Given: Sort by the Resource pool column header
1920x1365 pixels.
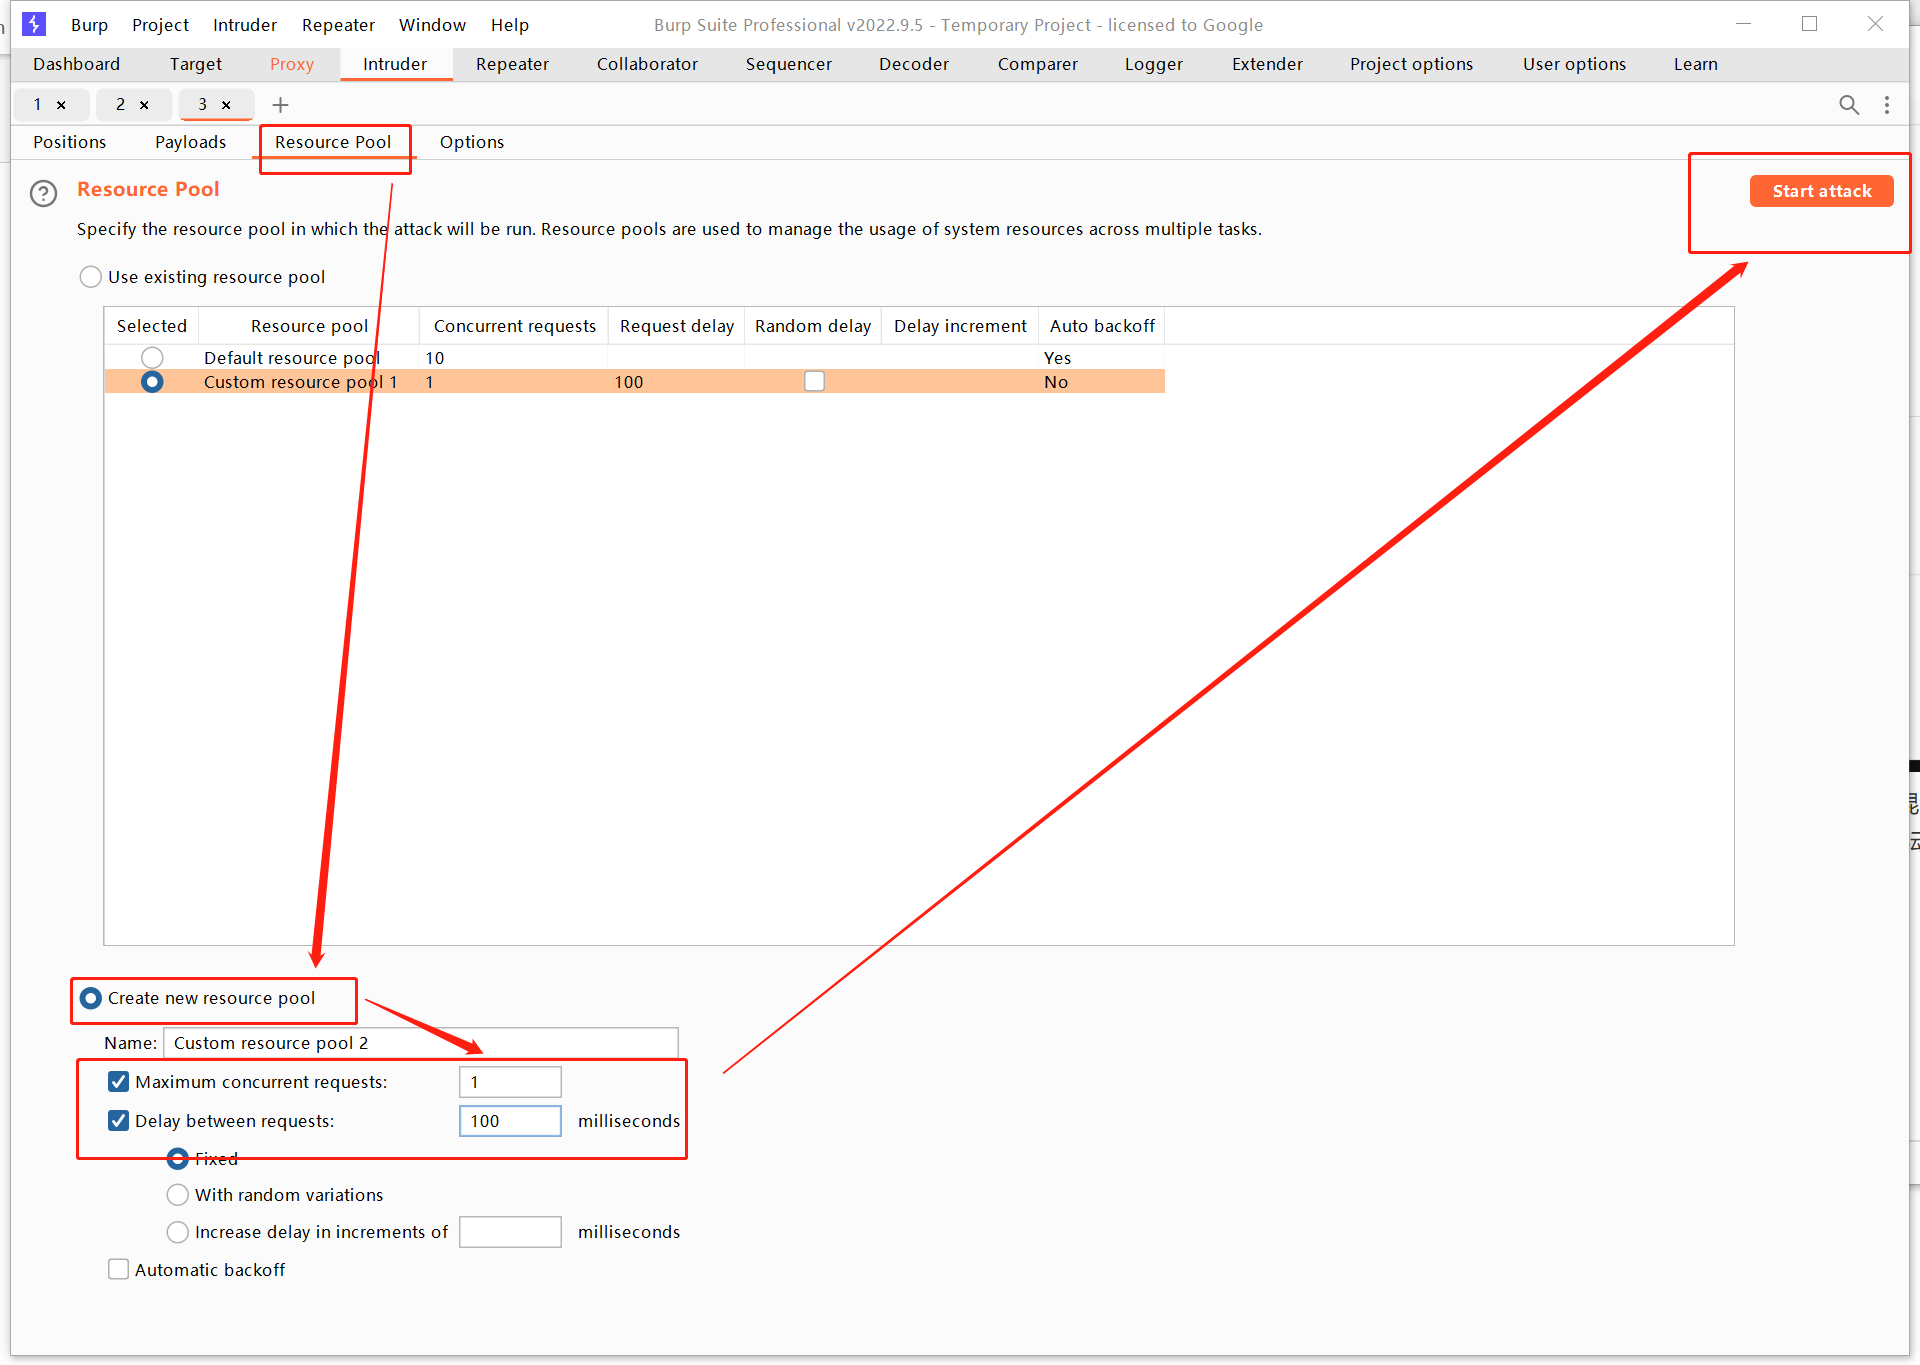Looking at the screenshot, I should click(309, 326).
